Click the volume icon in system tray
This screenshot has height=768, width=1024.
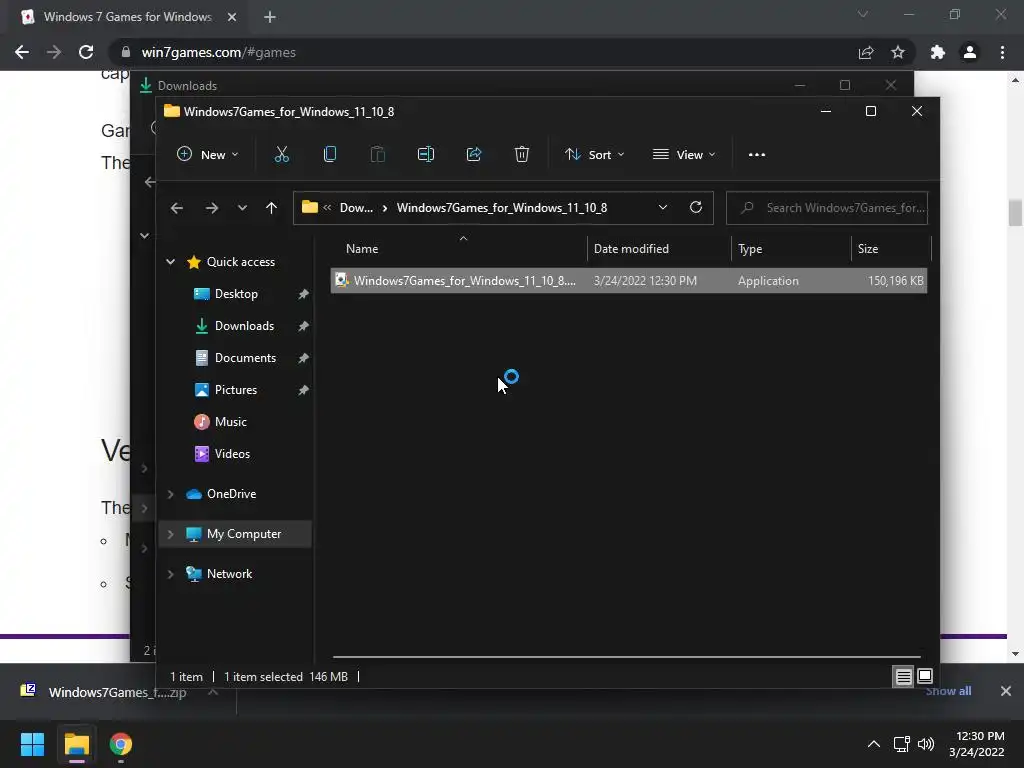[x=926, y=744]
